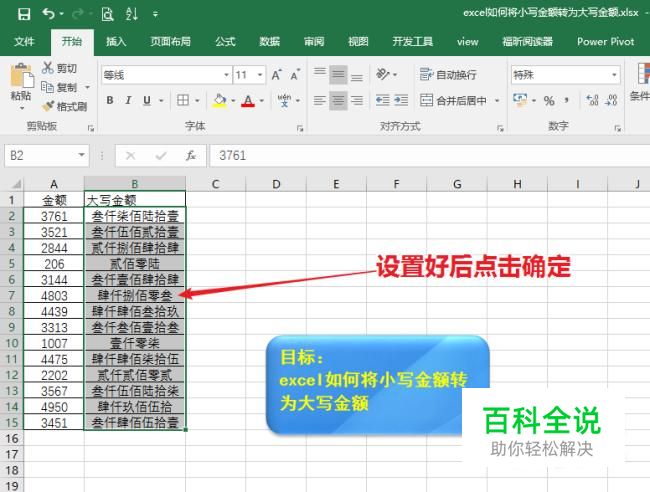Open the Copy options dropdown arrow
Screen dimensions: 650x492
pos(87,87)
